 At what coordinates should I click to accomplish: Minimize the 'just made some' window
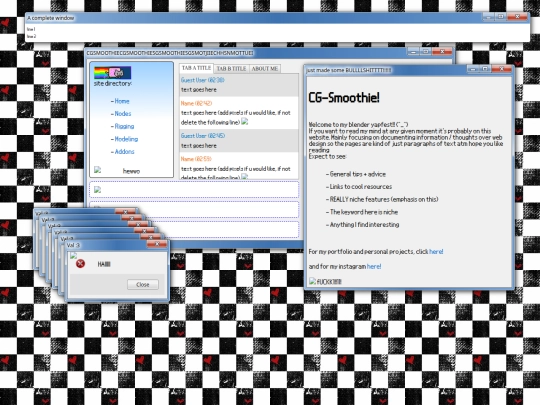pos(473,69)
